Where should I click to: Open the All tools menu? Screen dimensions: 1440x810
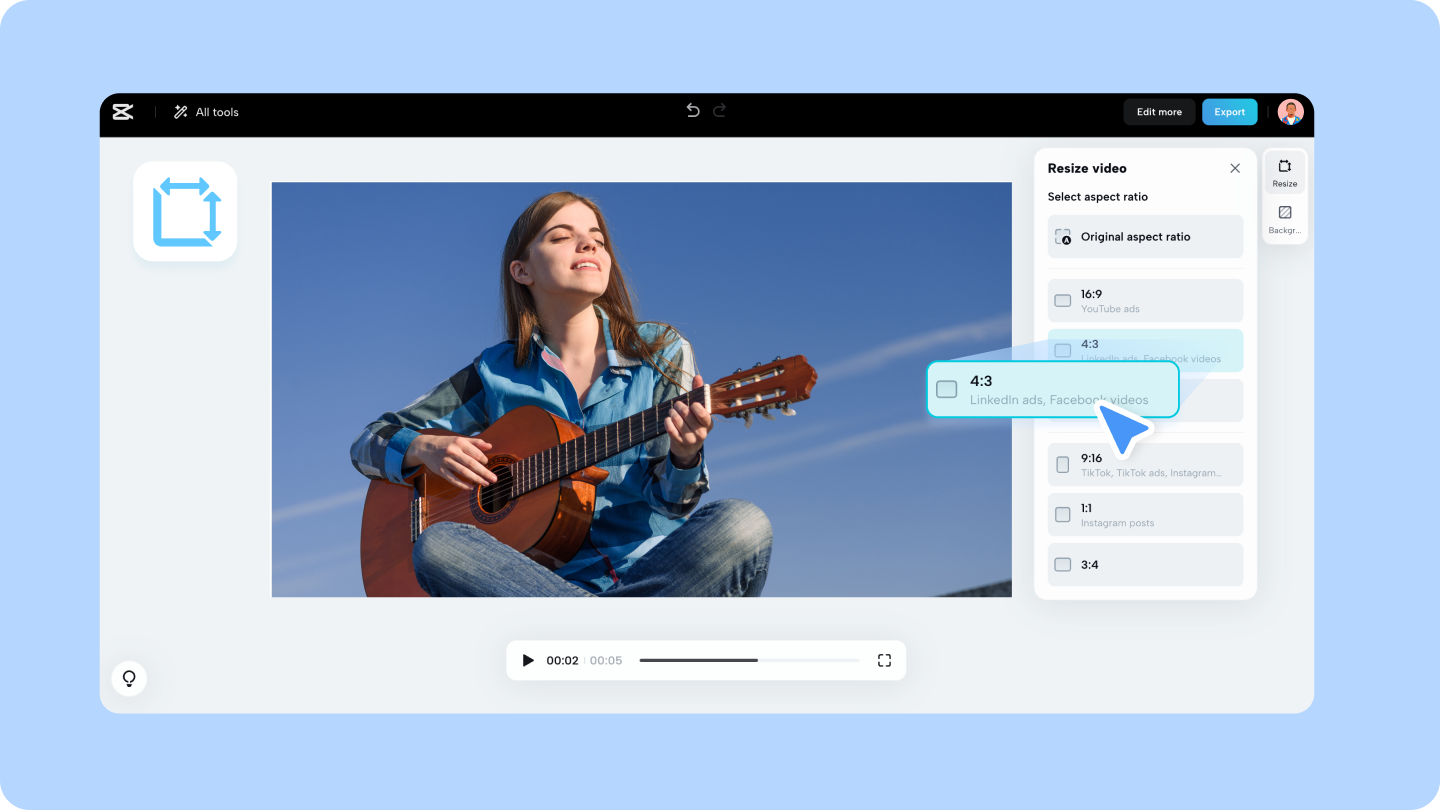(206, 112)
